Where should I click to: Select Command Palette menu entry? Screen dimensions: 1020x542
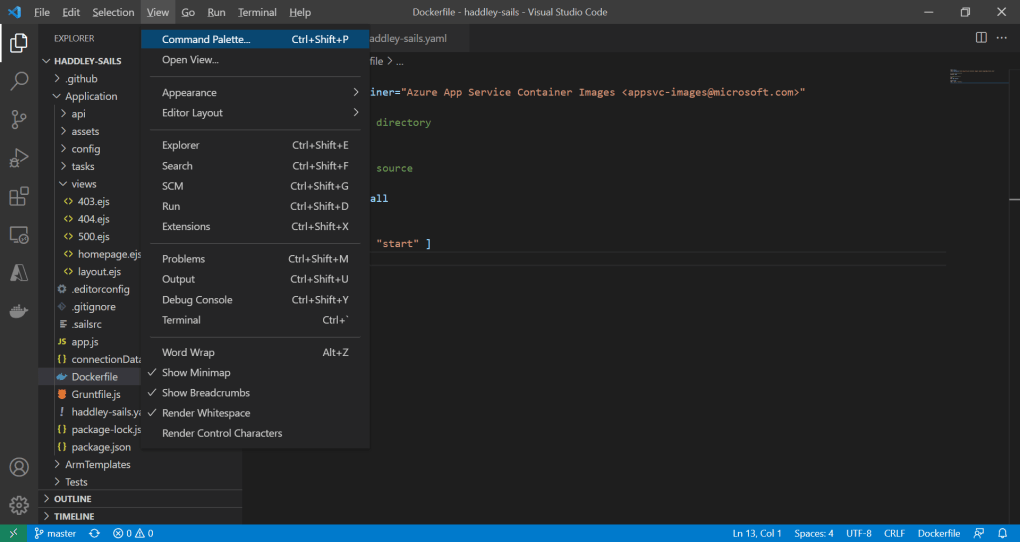click(x=206, y=40)
